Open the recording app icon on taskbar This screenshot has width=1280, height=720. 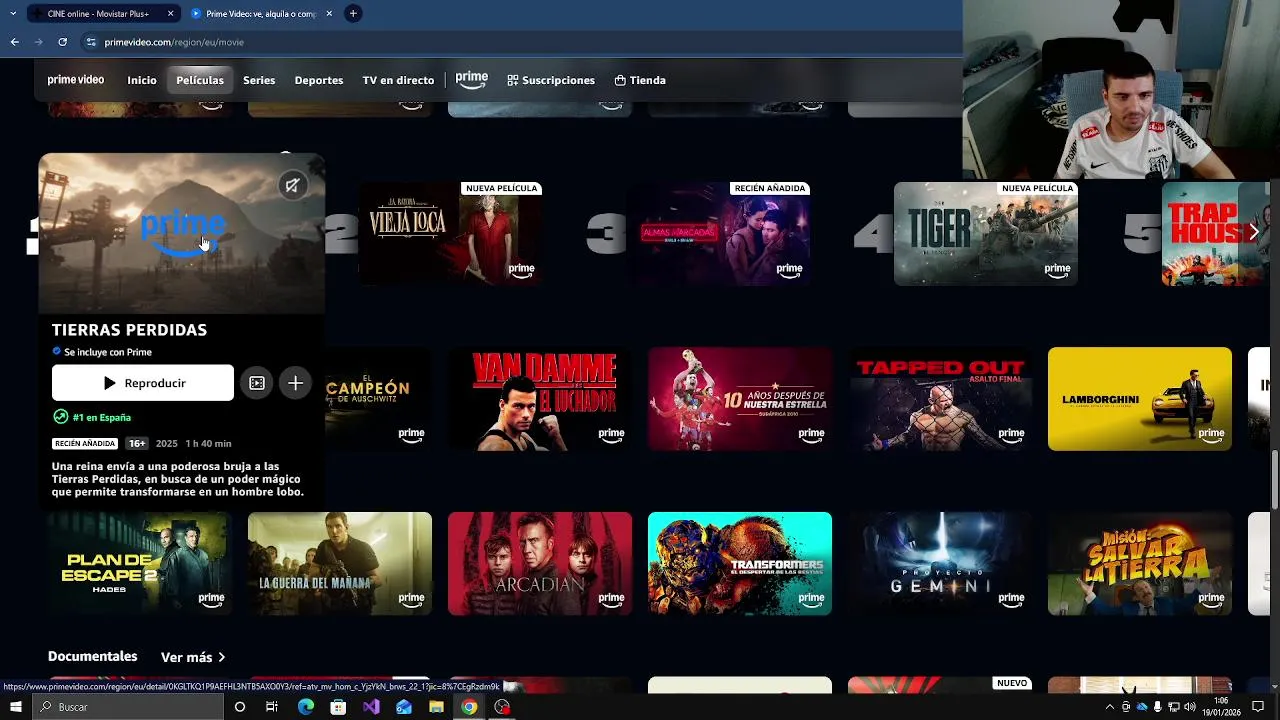[502, 707]
